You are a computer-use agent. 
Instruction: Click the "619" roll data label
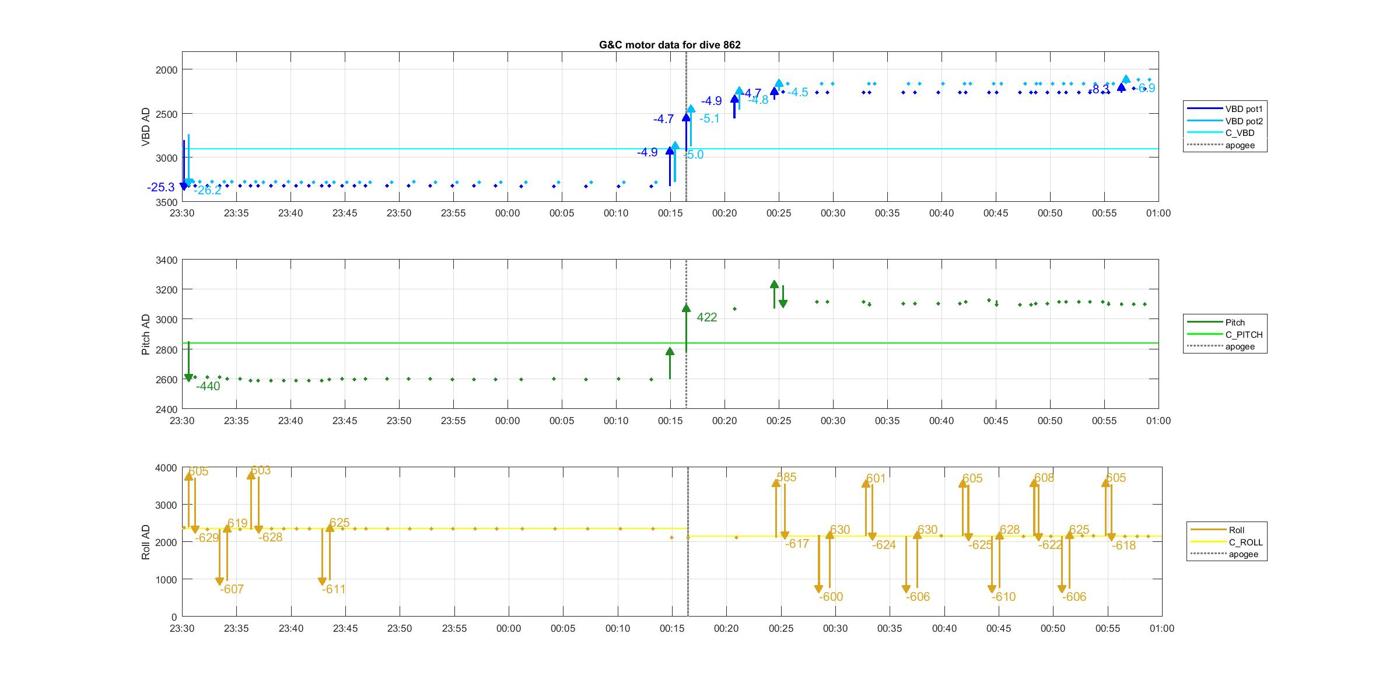coord(237,523)
